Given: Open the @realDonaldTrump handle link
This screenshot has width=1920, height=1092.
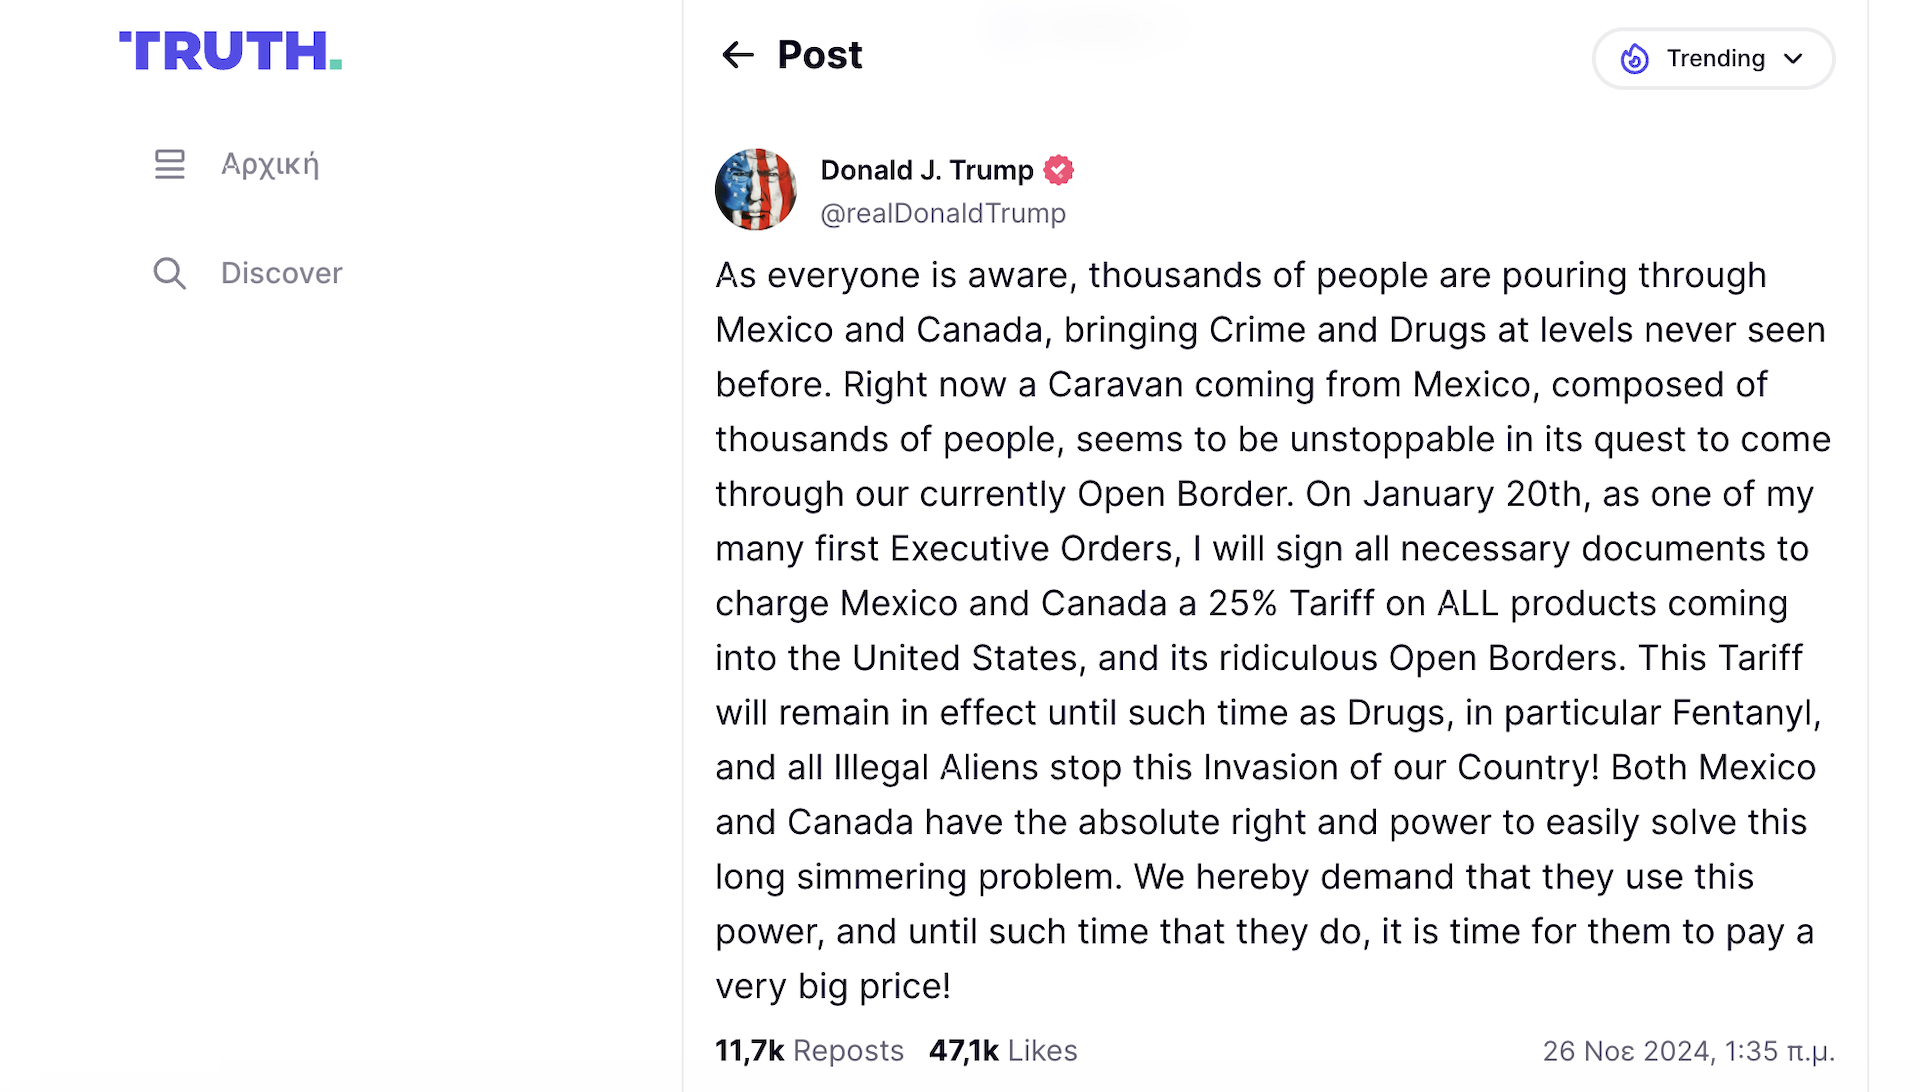Looking at the screenshot, I should pos(942,214).
